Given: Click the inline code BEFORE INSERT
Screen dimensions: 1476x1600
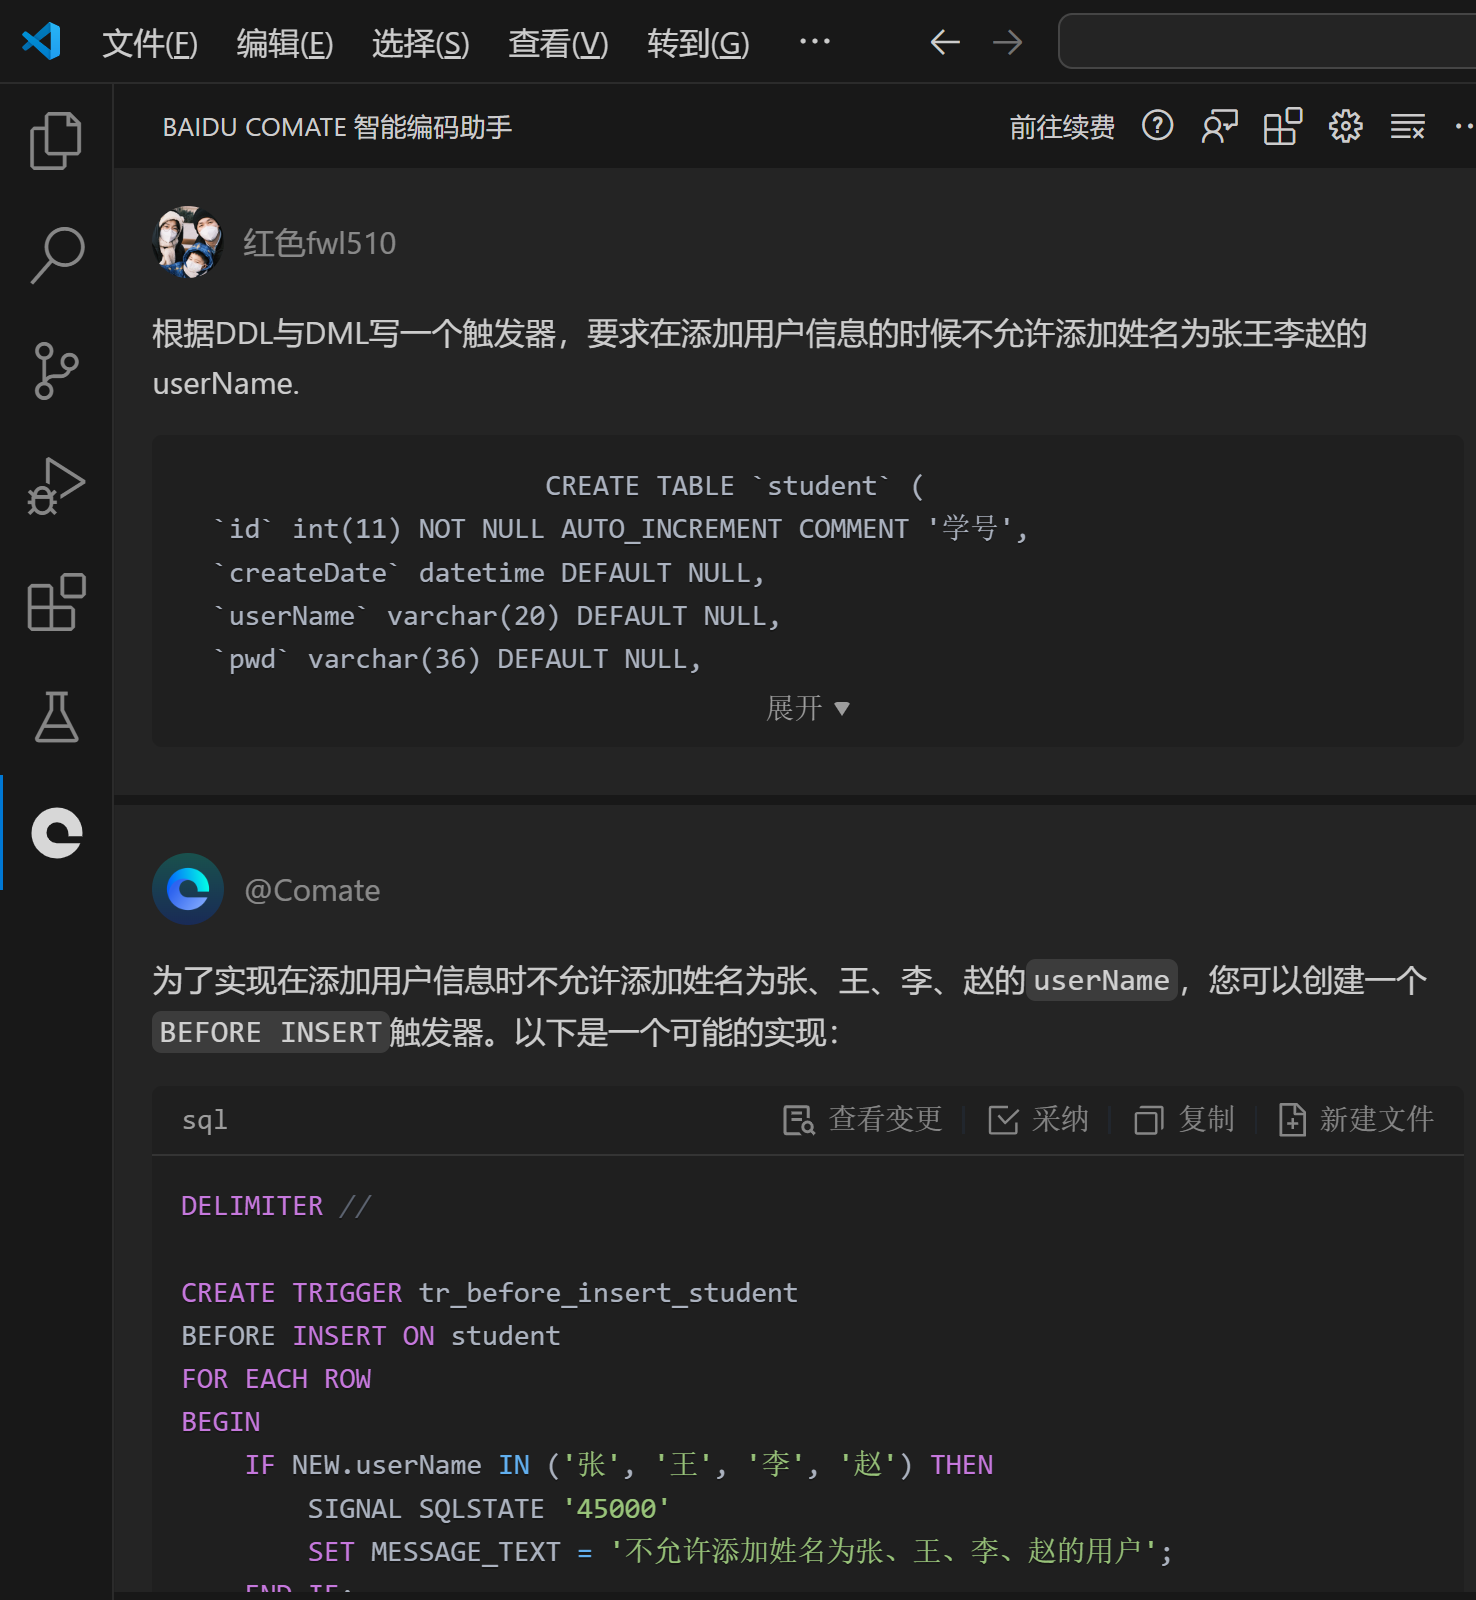Looking at the screenshot, I should 270,1032.
